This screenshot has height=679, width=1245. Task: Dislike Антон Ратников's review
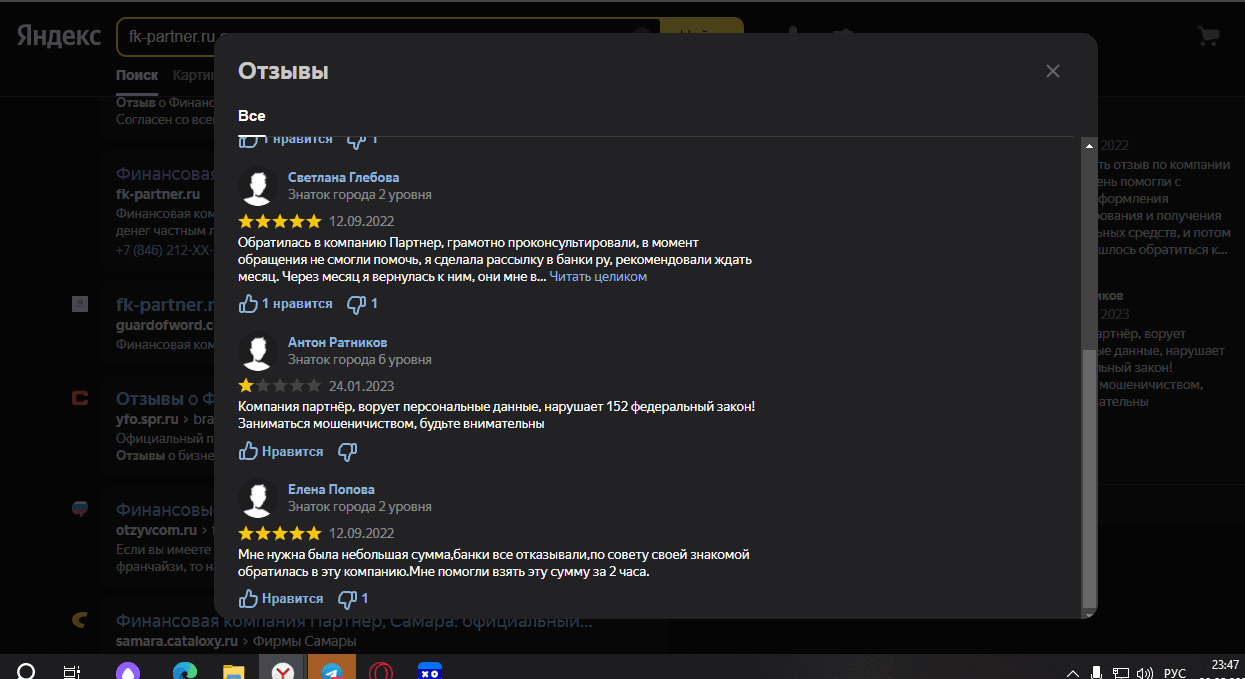(348, 451)
